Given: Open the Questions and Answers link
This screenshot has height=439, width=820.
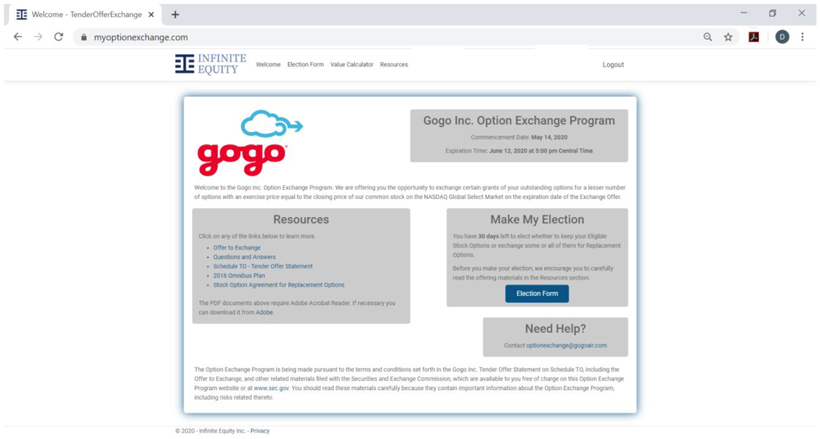Looking at the screenshot, I should (244, 257).
